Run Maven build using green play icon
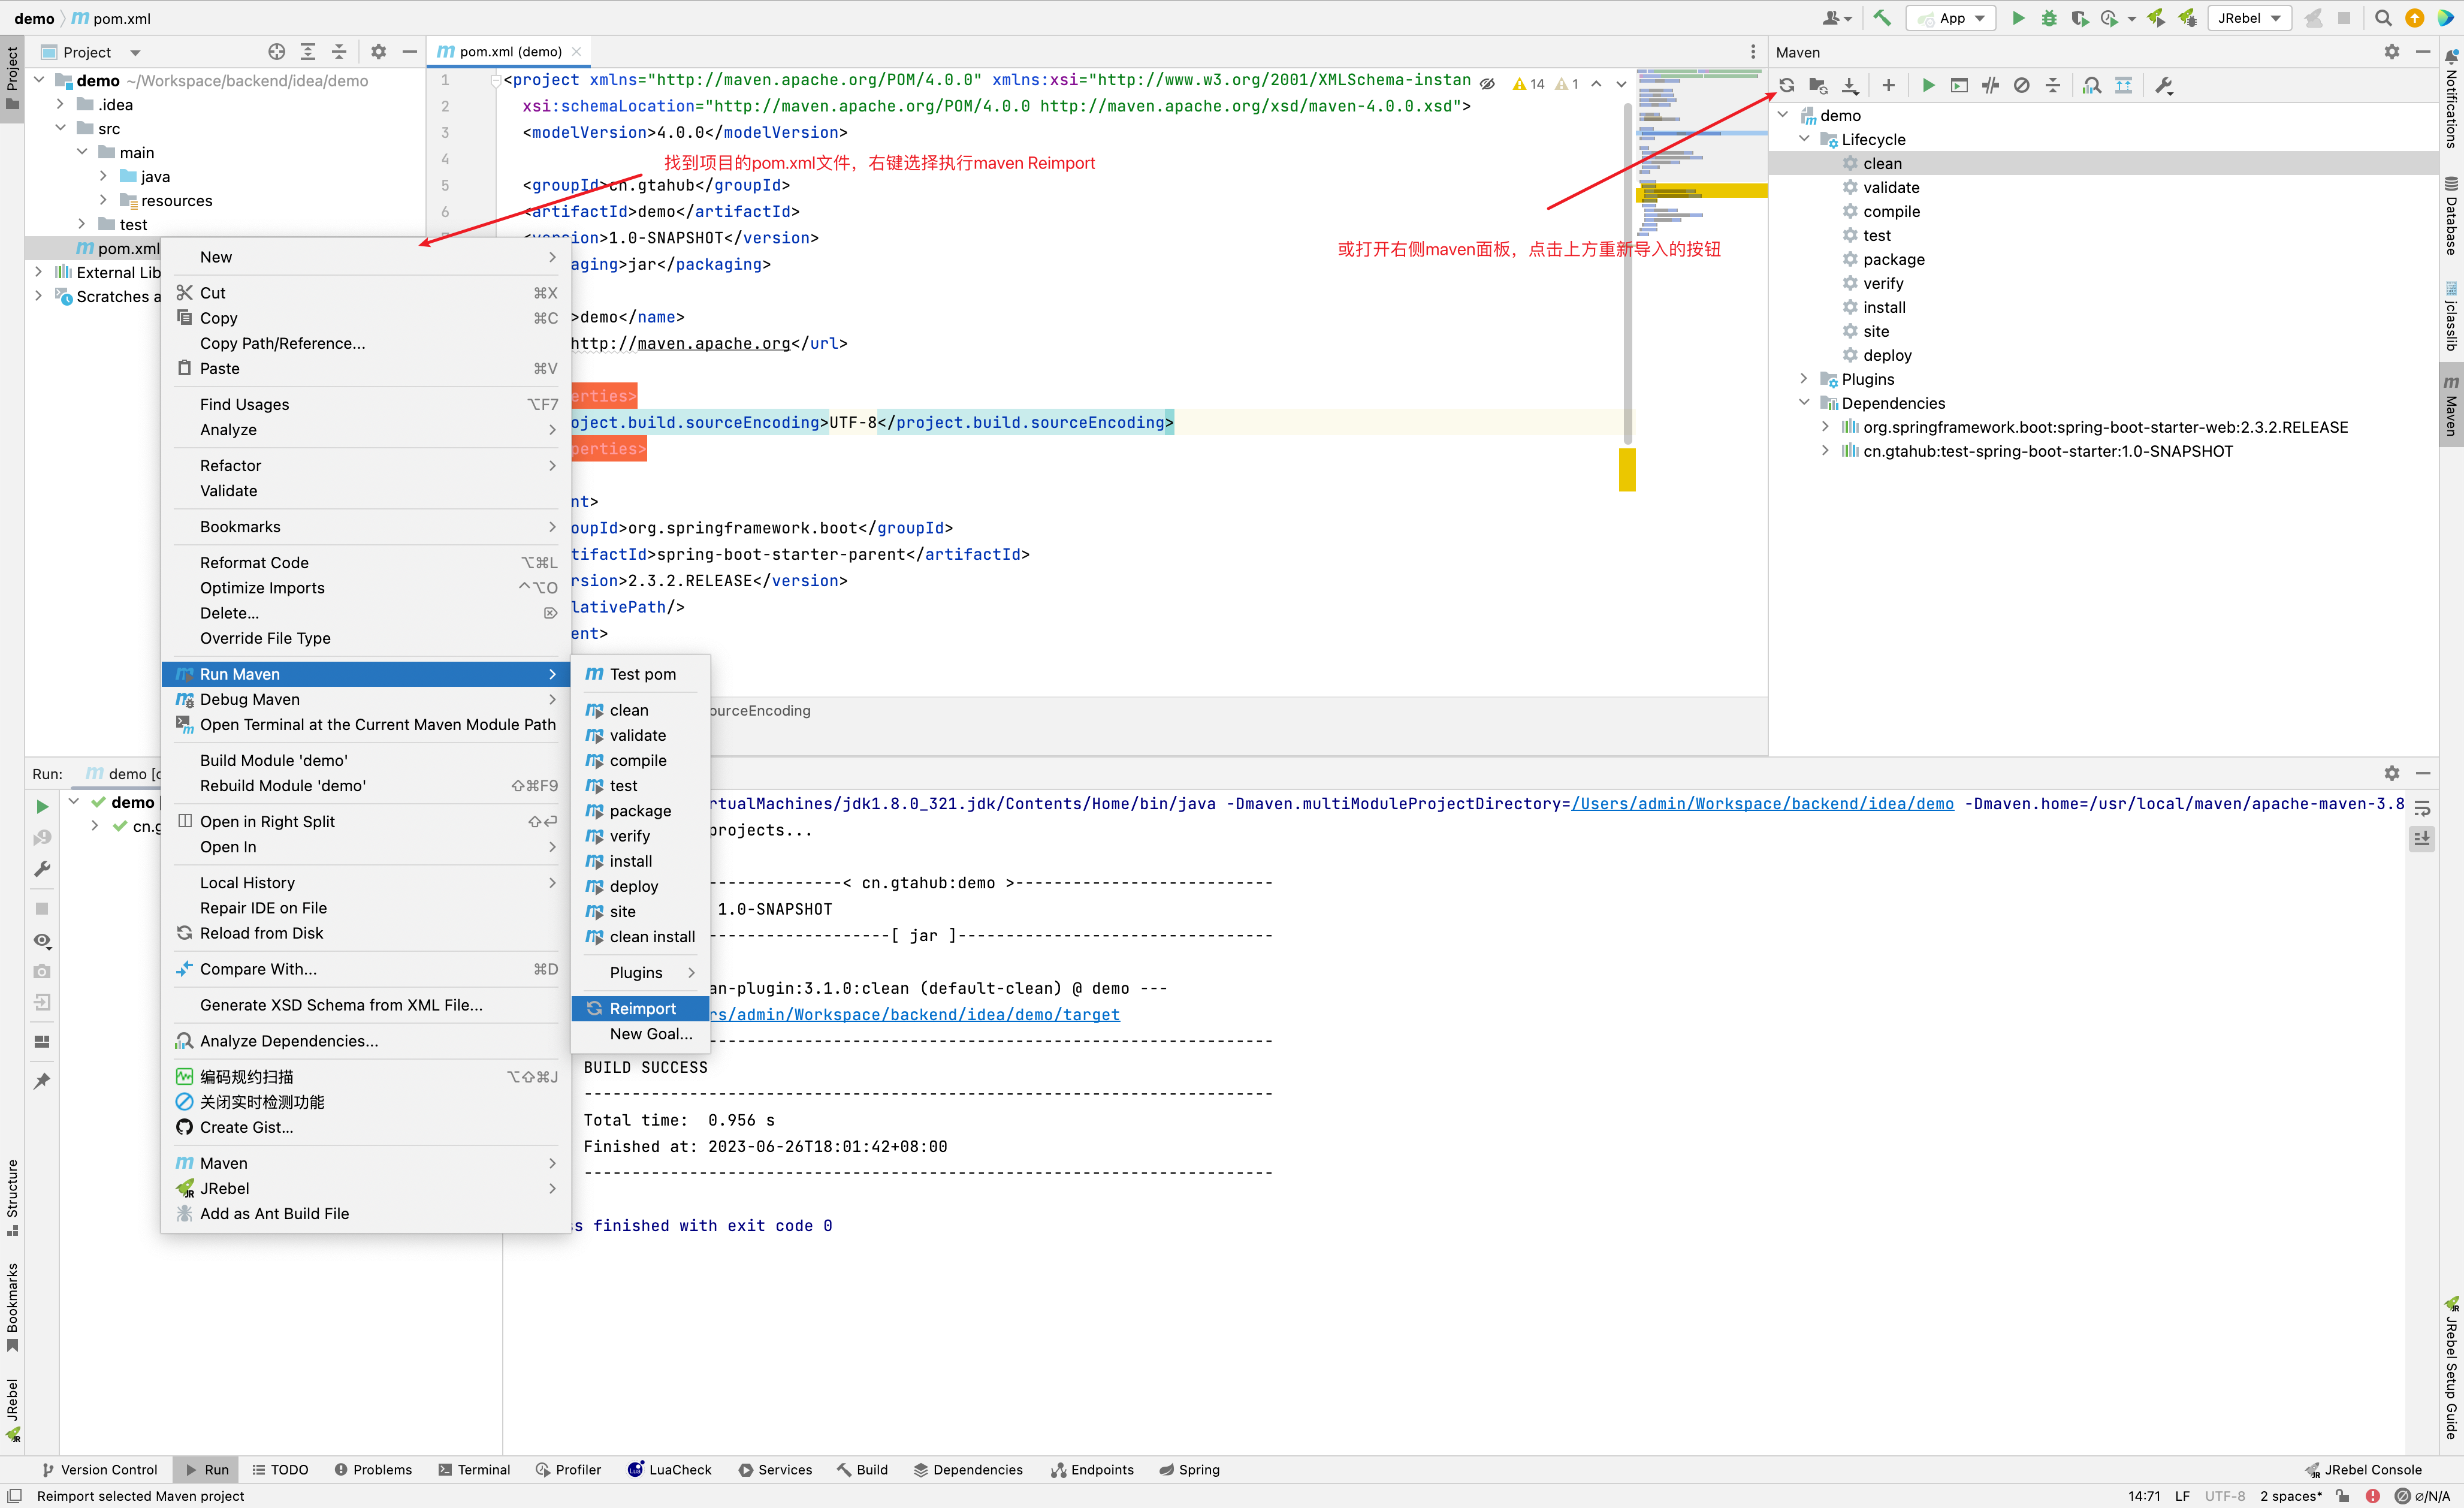 [x=1928, y=85]
